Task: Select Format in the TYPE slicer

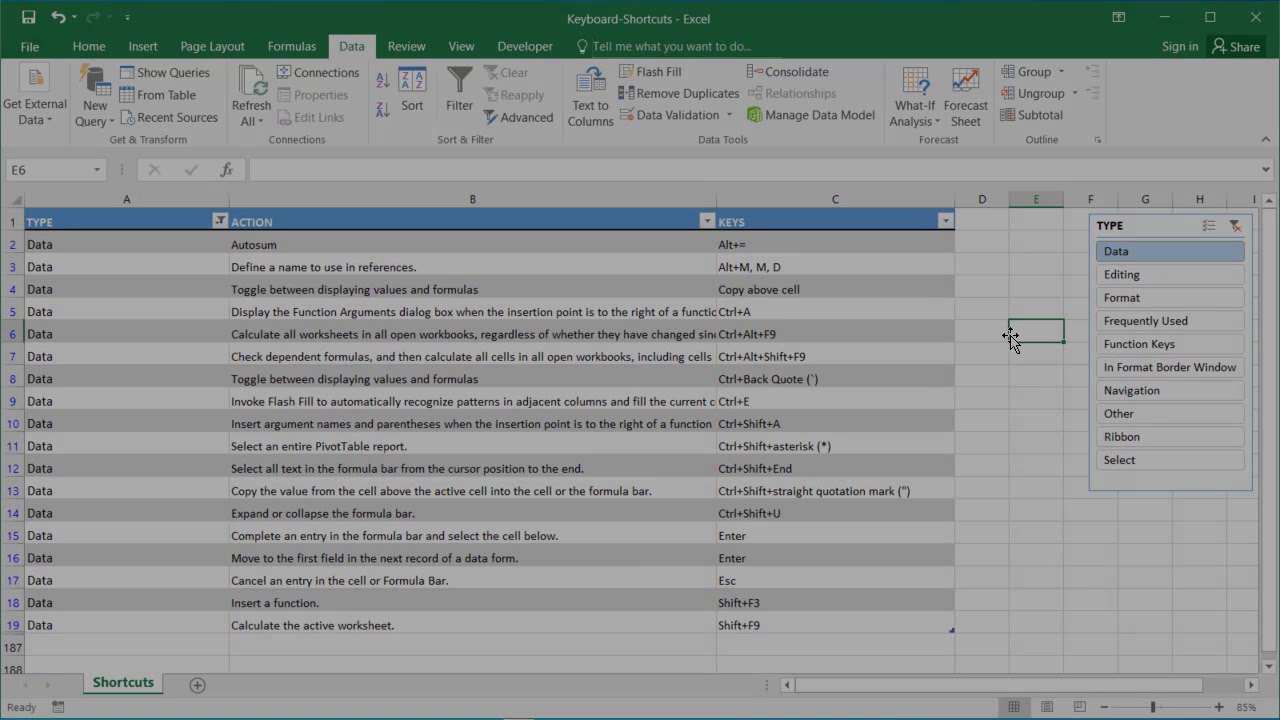Action: (x=1170, y=298)
